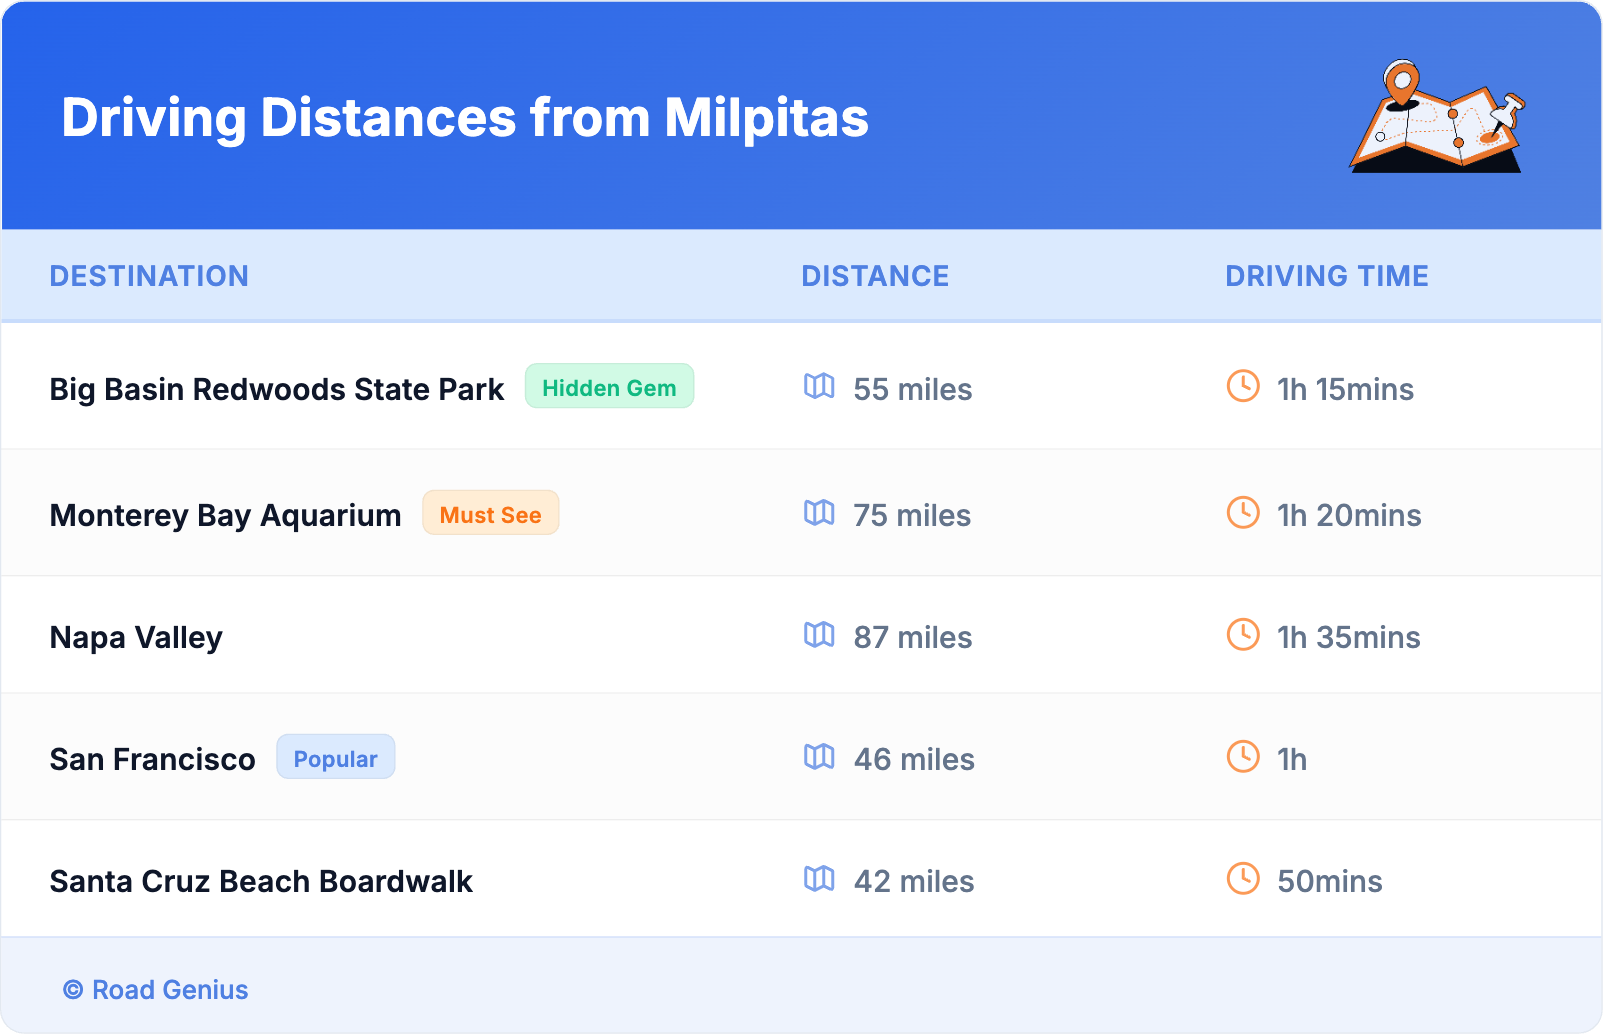This screenshot has width=1604, height=1034.
Task: Select the Hidden Gem badge
Action: point(609,387)
